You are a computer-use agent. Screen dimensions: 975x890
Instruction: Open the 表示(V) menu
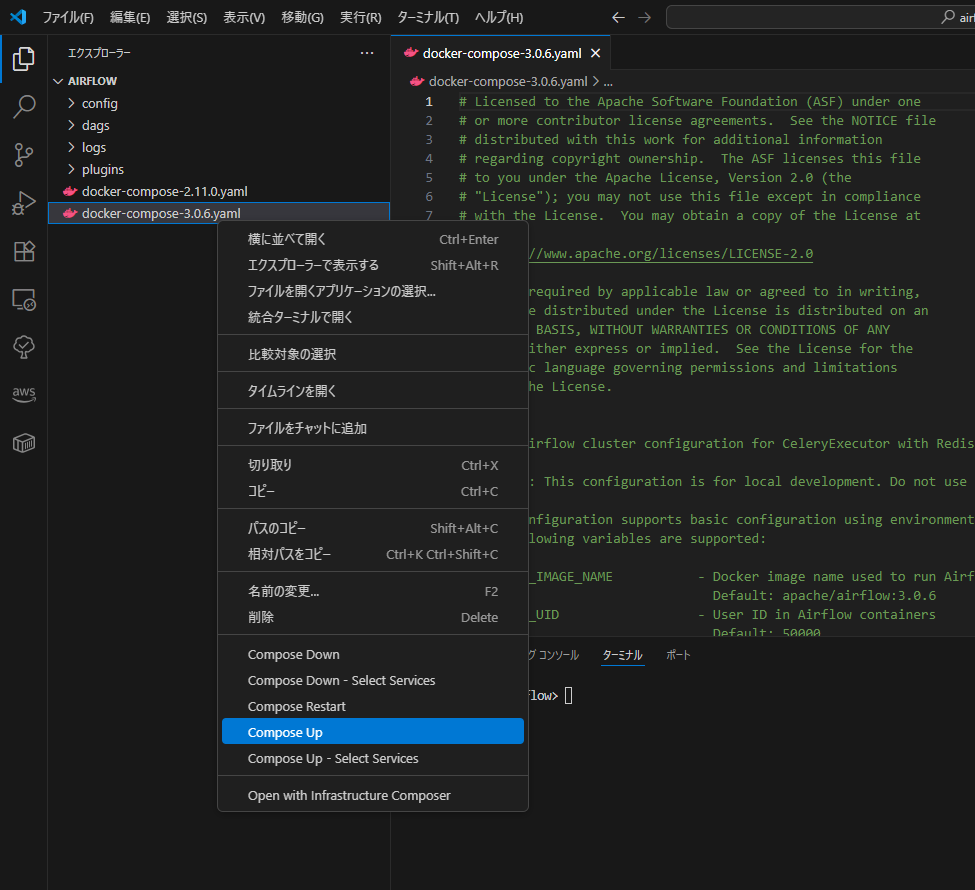pyautogui.click(x=244, y=17)
